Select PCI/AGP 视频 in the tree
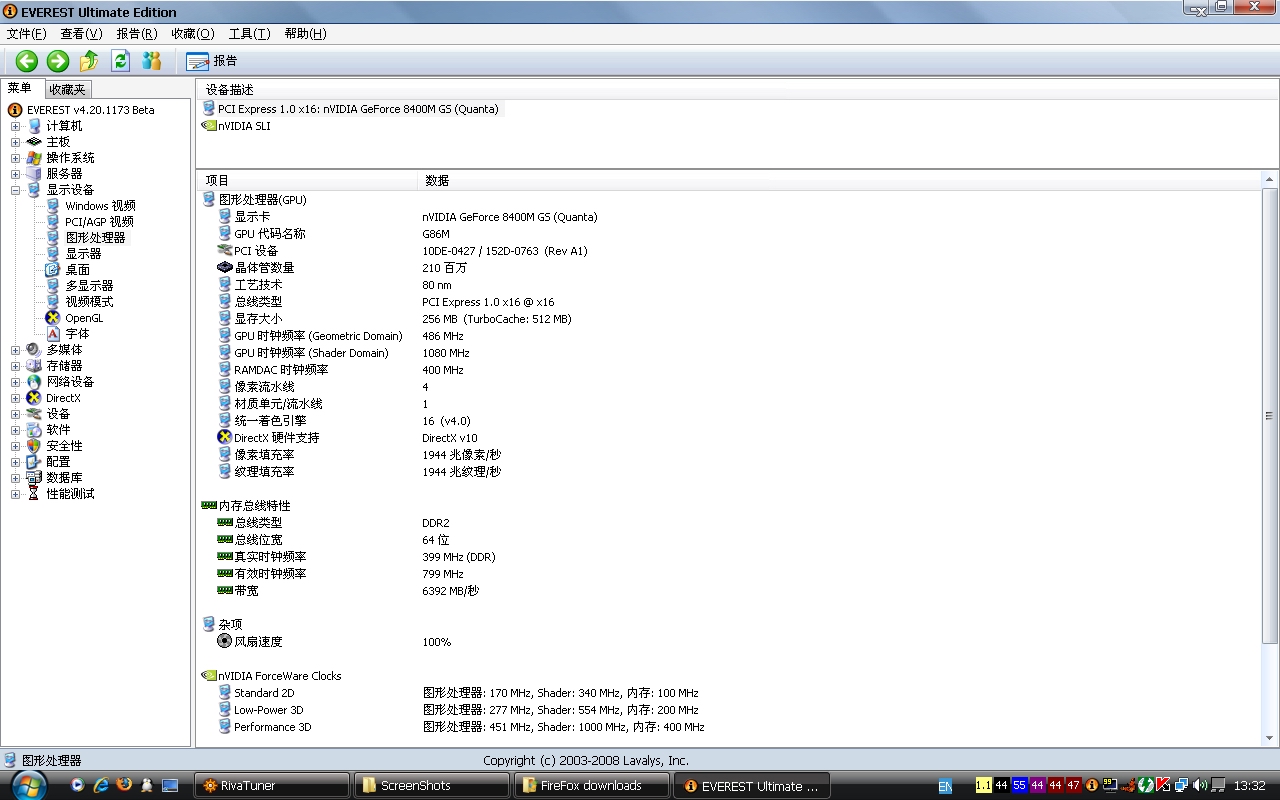1280x800 pixels. click(x=99, y=222)
